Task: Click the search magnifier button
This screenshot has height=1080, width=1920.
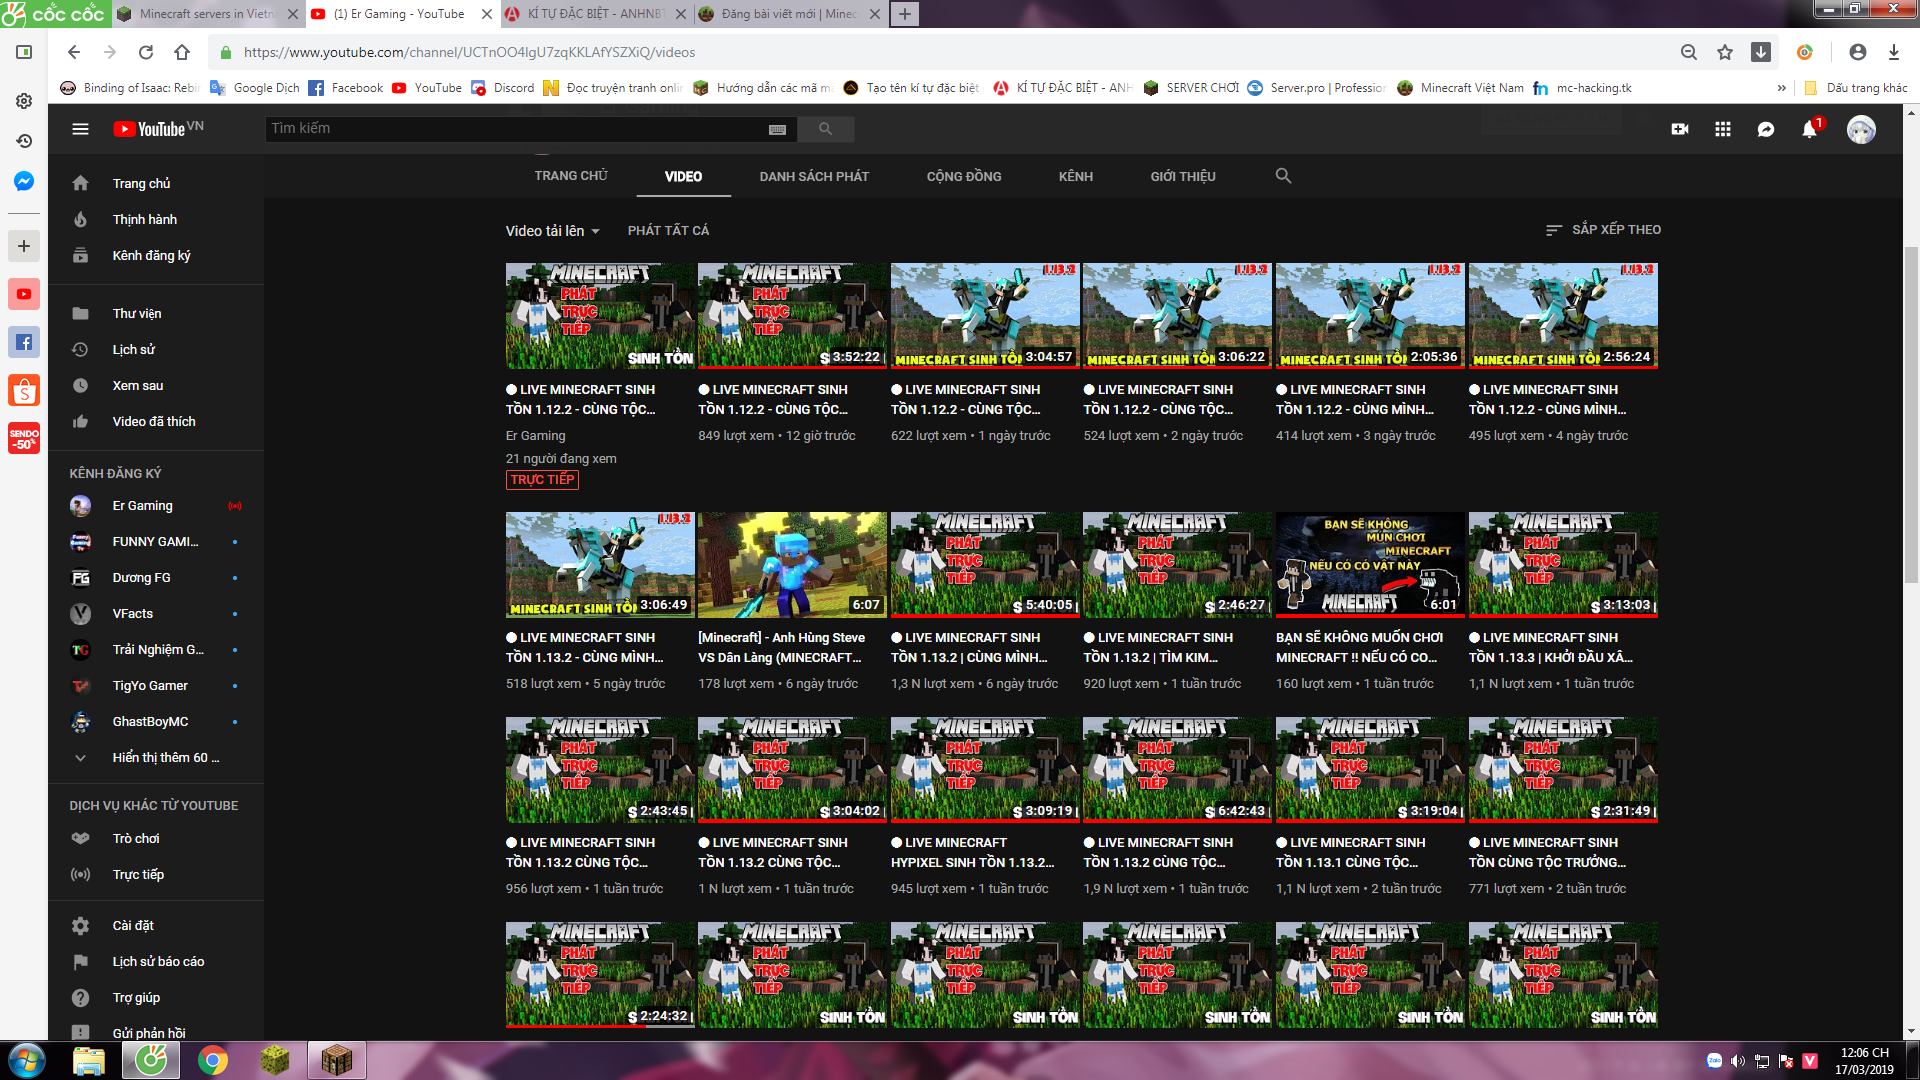Action: pos(825,129)
